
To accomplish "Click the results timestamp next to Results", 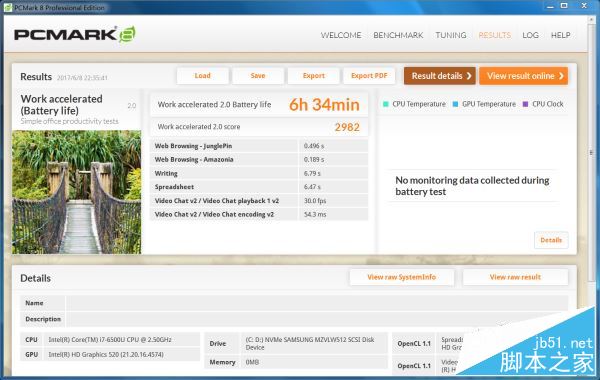I will pyautogui.click(x=82, y=78).
